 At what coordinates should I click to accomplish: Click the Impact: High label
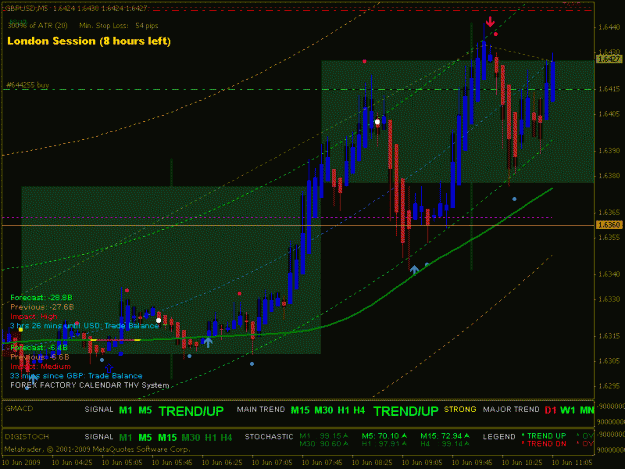click(x=34, y=317)
